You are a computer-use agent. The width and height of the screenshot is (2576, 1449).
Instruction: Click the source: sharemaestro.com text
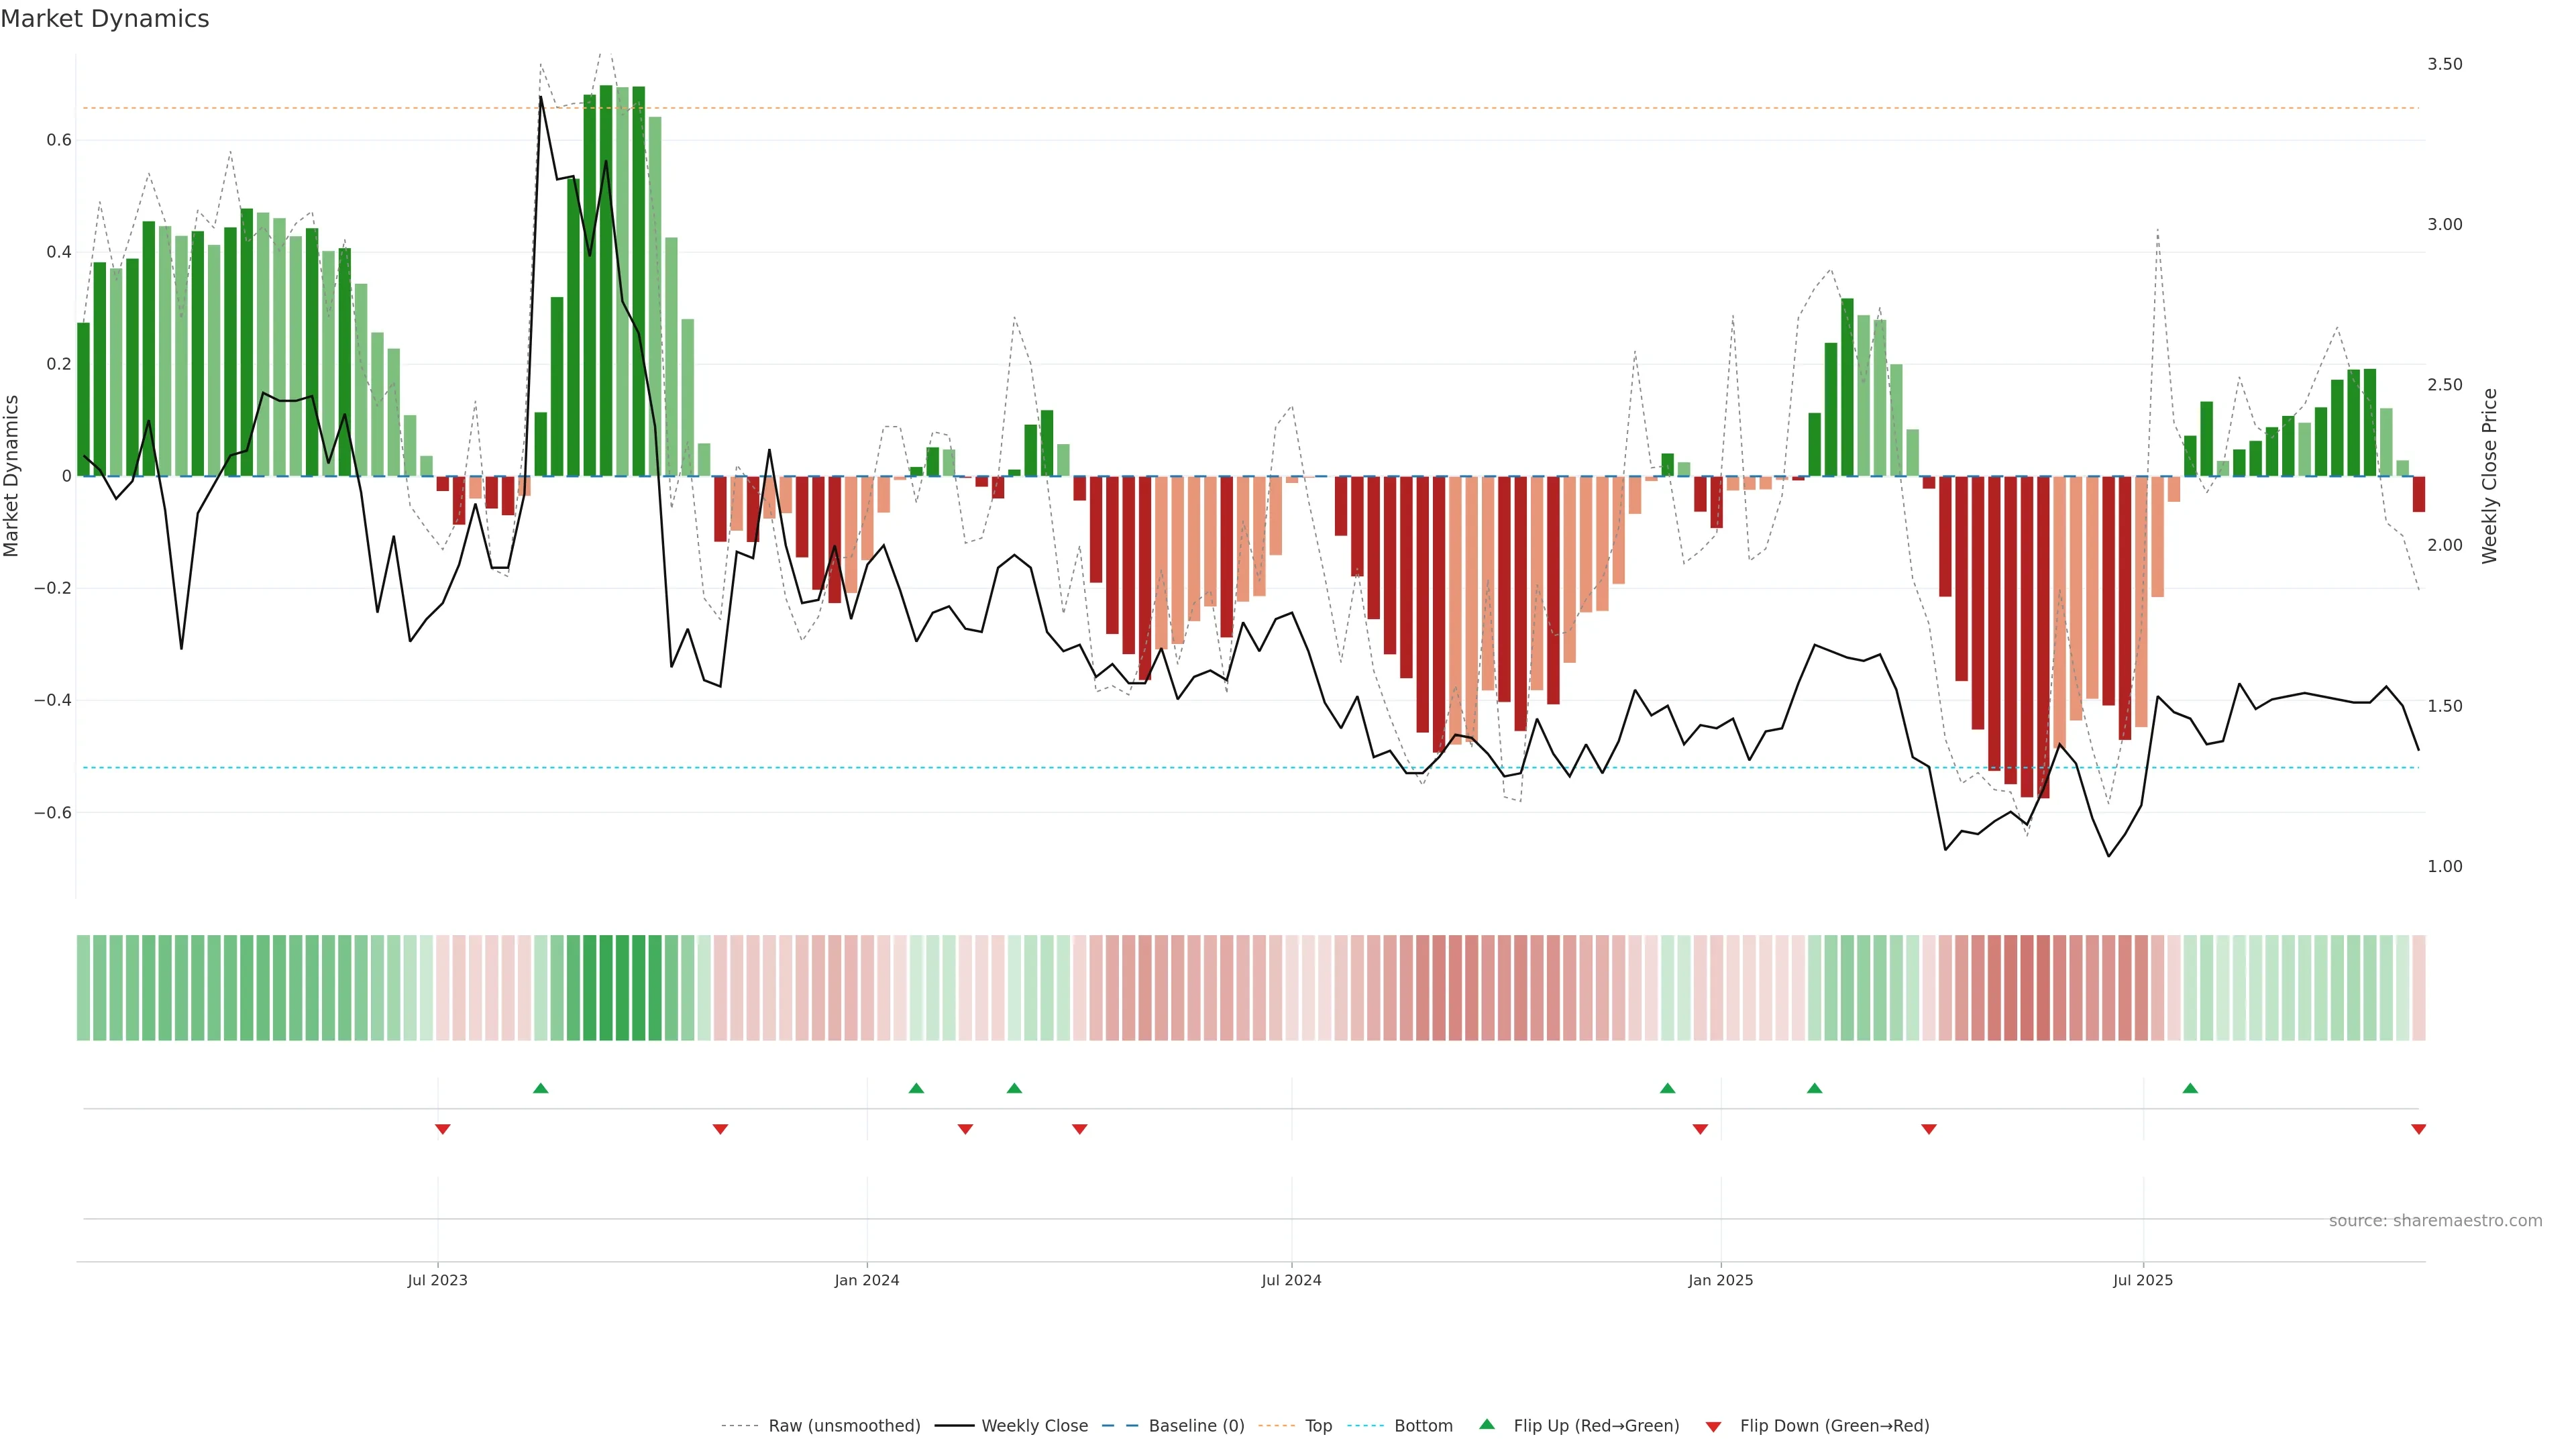pyautogui.click(x=2435, y=1220)
